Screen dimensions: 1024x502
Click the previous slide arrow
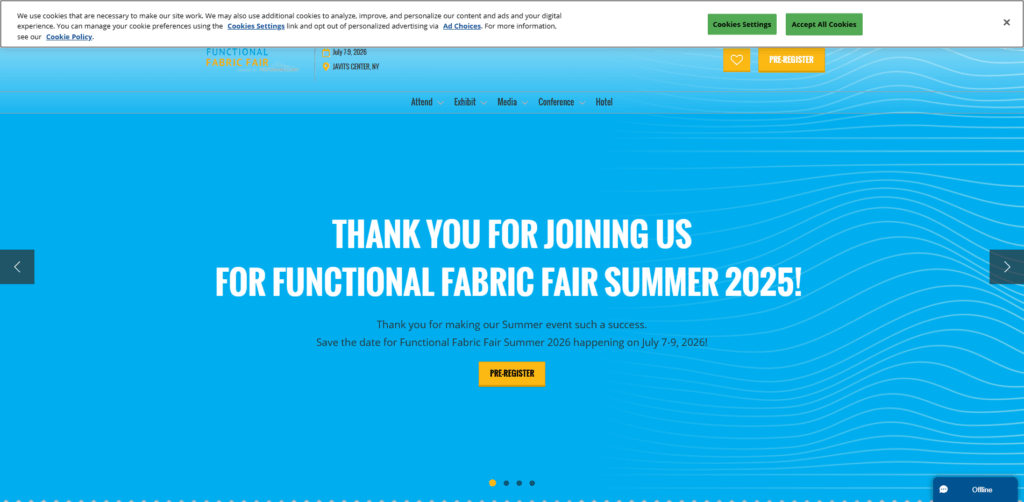pyautogui.click(x=17, y=267)
